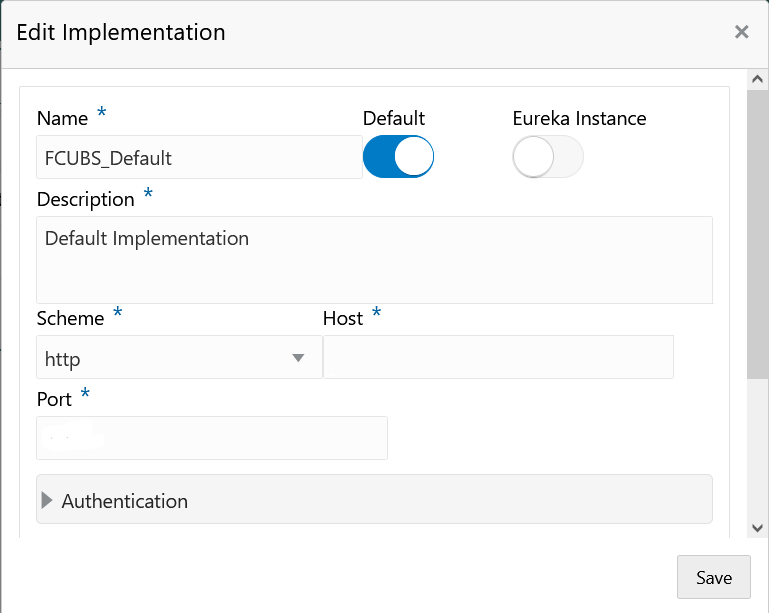Open the Scheme dropdown showing http
This screenshot has width=769, height=613.
pos(179,357)
